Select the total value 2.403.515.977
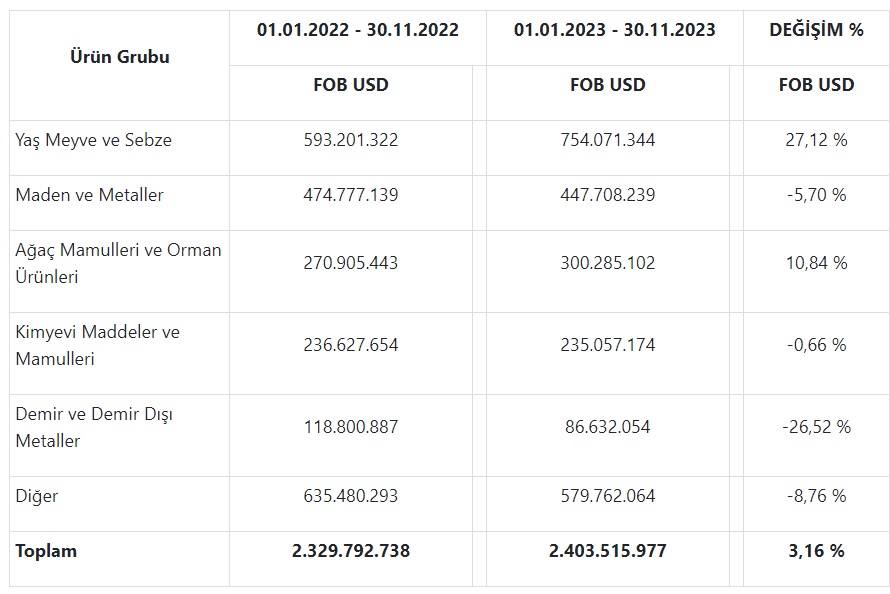 [x=607, y=551]
